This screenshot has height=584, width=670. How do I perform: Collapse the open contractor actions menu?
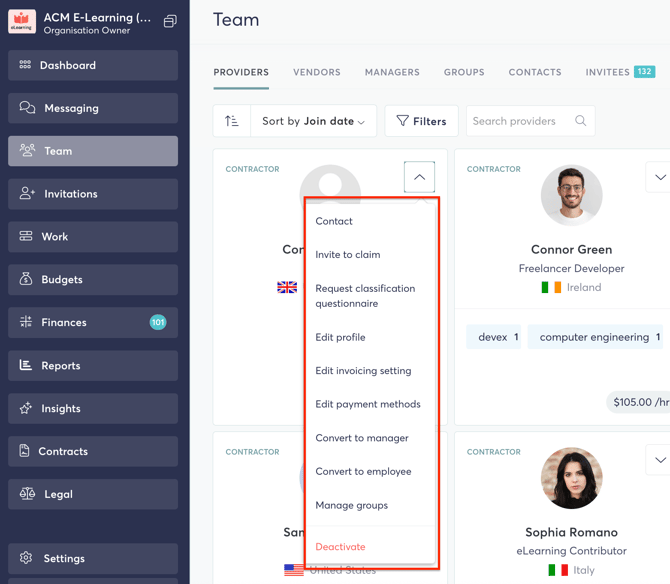pyautogui.click(x=419, y=177)
